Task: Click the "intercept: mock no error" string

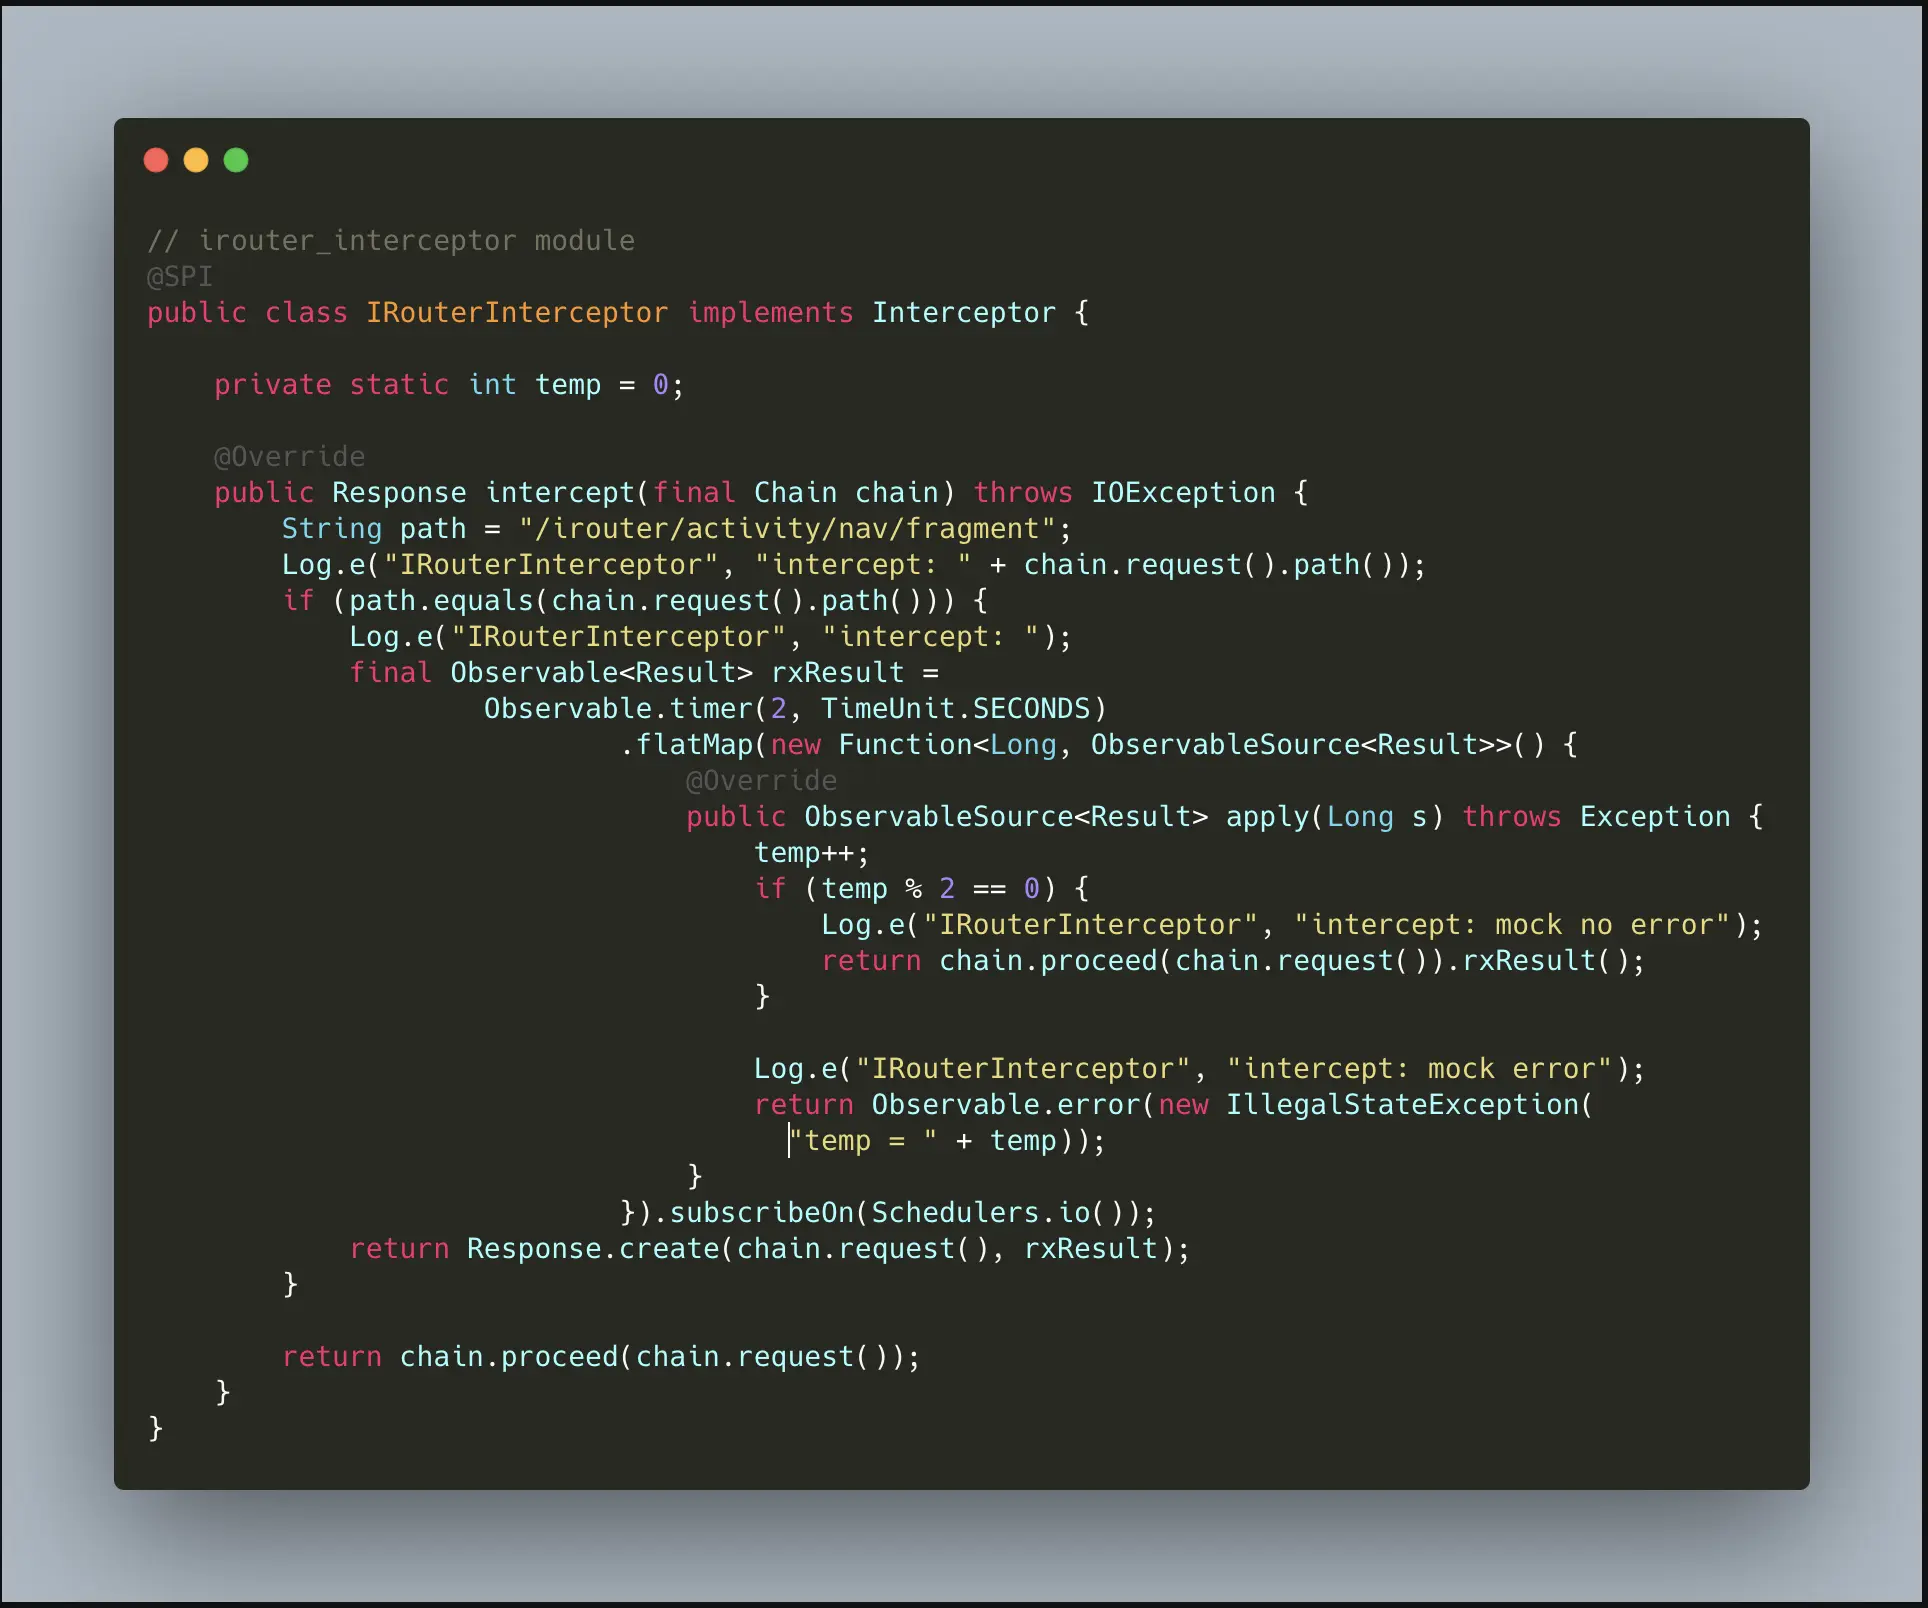Action: click(x=1512, y=925)
